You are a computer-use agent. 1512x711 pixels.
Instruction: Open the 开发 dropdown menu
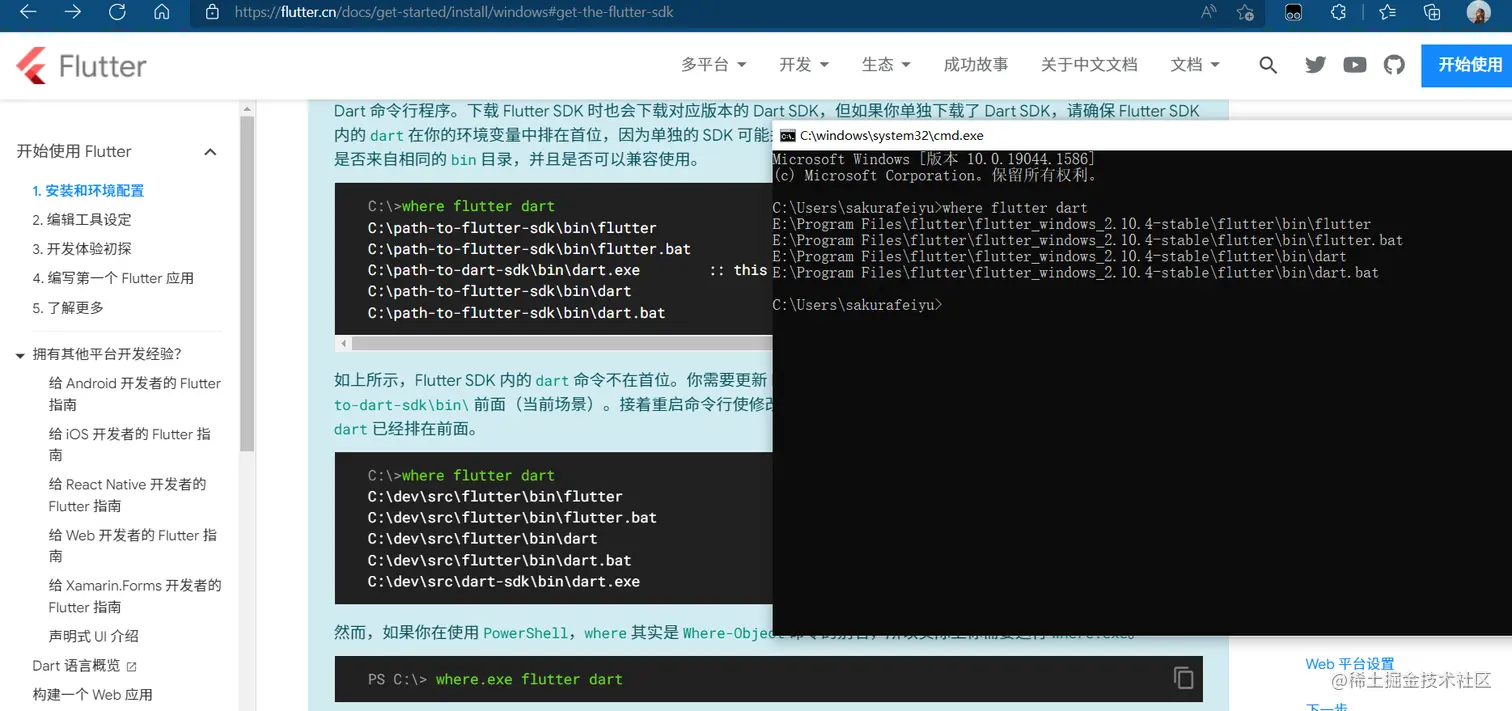(804, 64)
